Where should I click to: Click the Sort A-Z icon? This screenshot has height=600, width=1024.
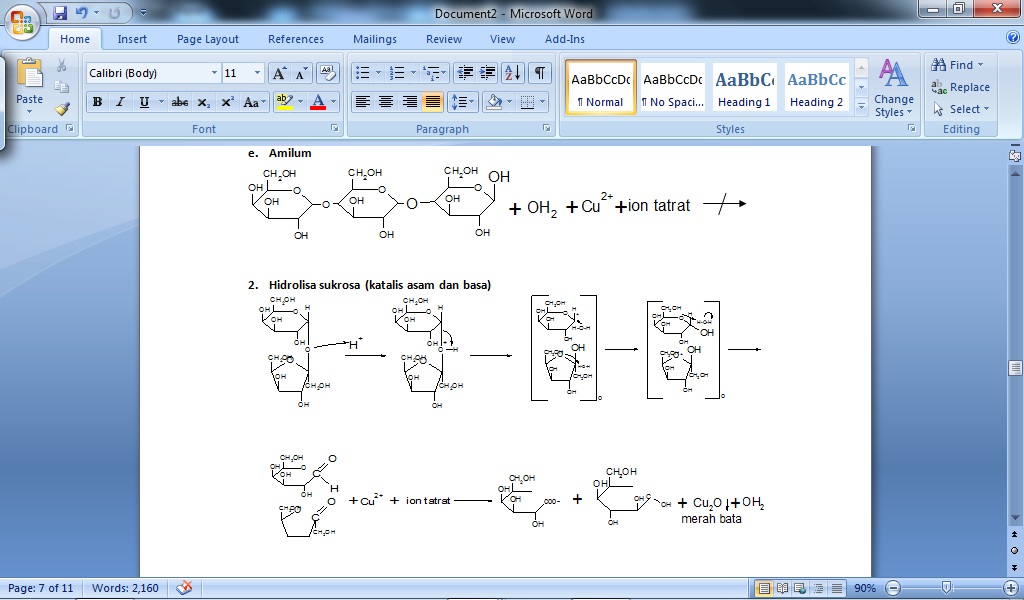pos(513,72)
